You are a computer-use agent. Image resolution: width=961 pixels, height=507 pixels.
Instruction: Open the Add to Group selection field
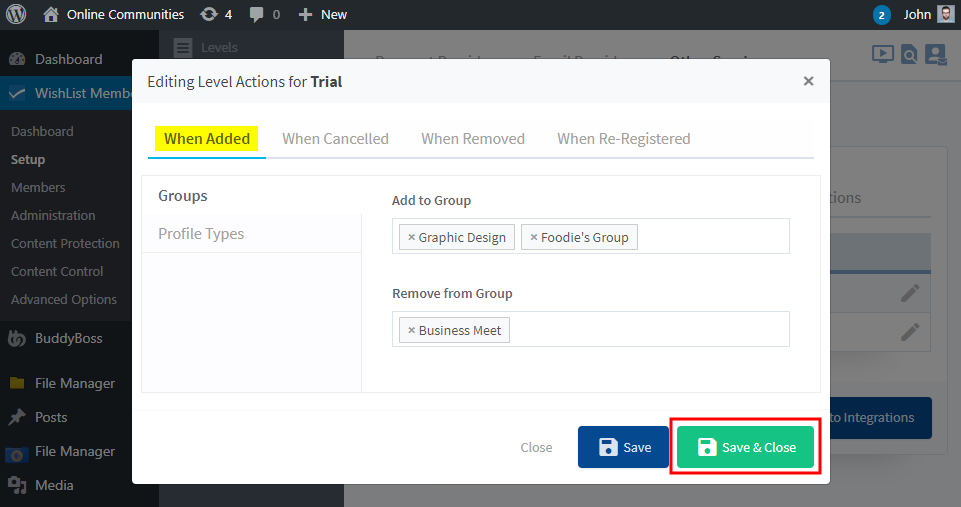[710, 237]
